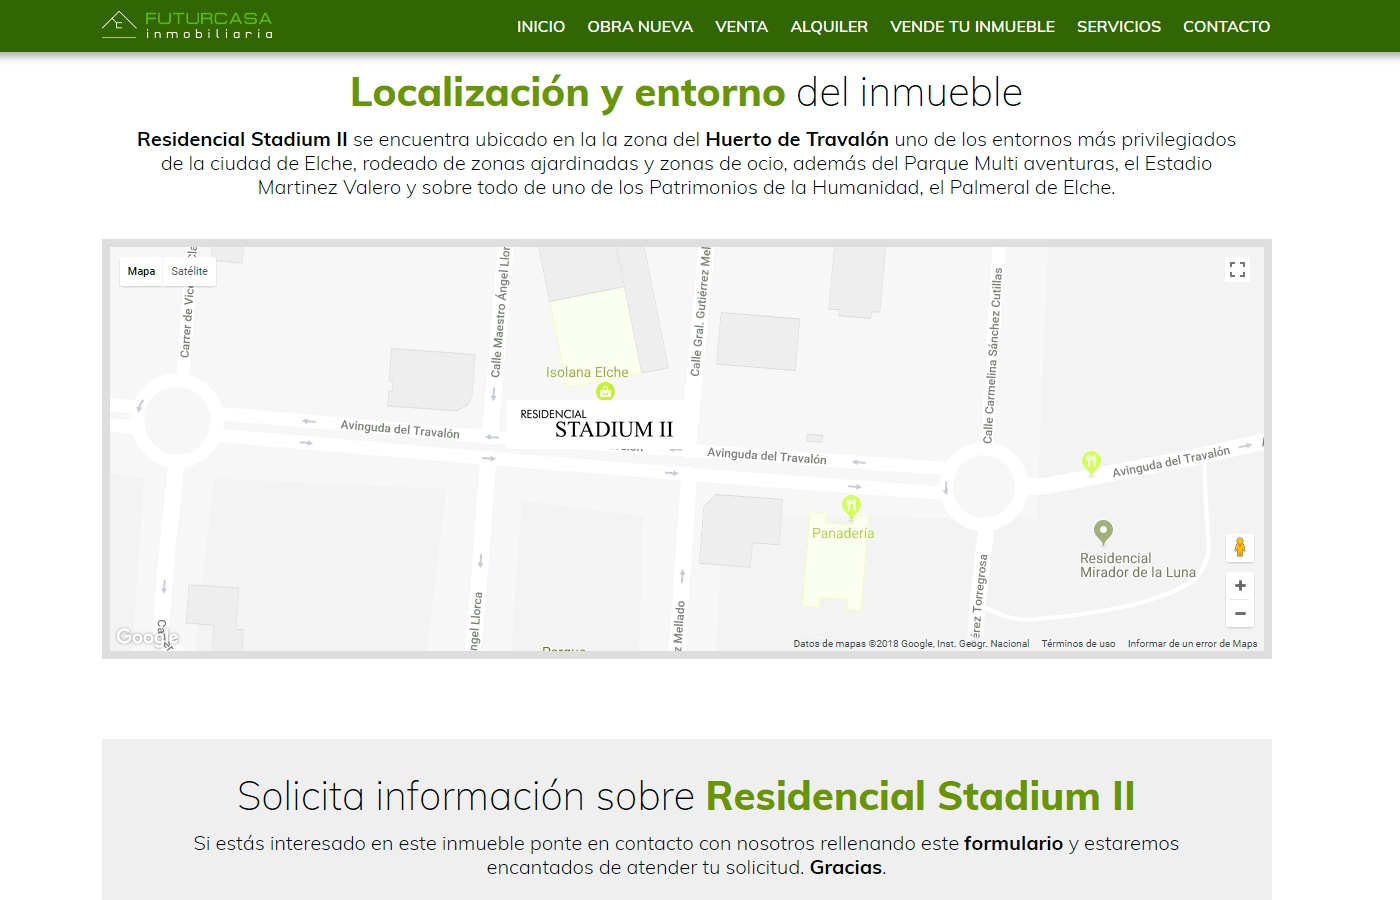This screenshot has width=1400, height=900.
Task: Zoom in on the map
Action: (x=1240, y=586)
